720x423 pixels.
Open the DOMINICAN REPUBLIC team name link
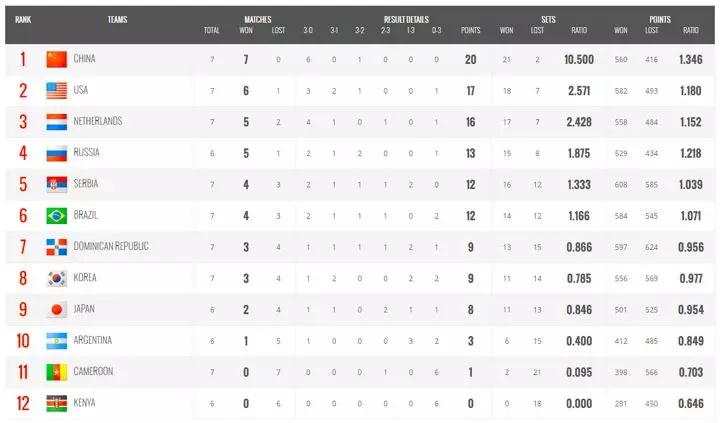(x=111, y=246)
